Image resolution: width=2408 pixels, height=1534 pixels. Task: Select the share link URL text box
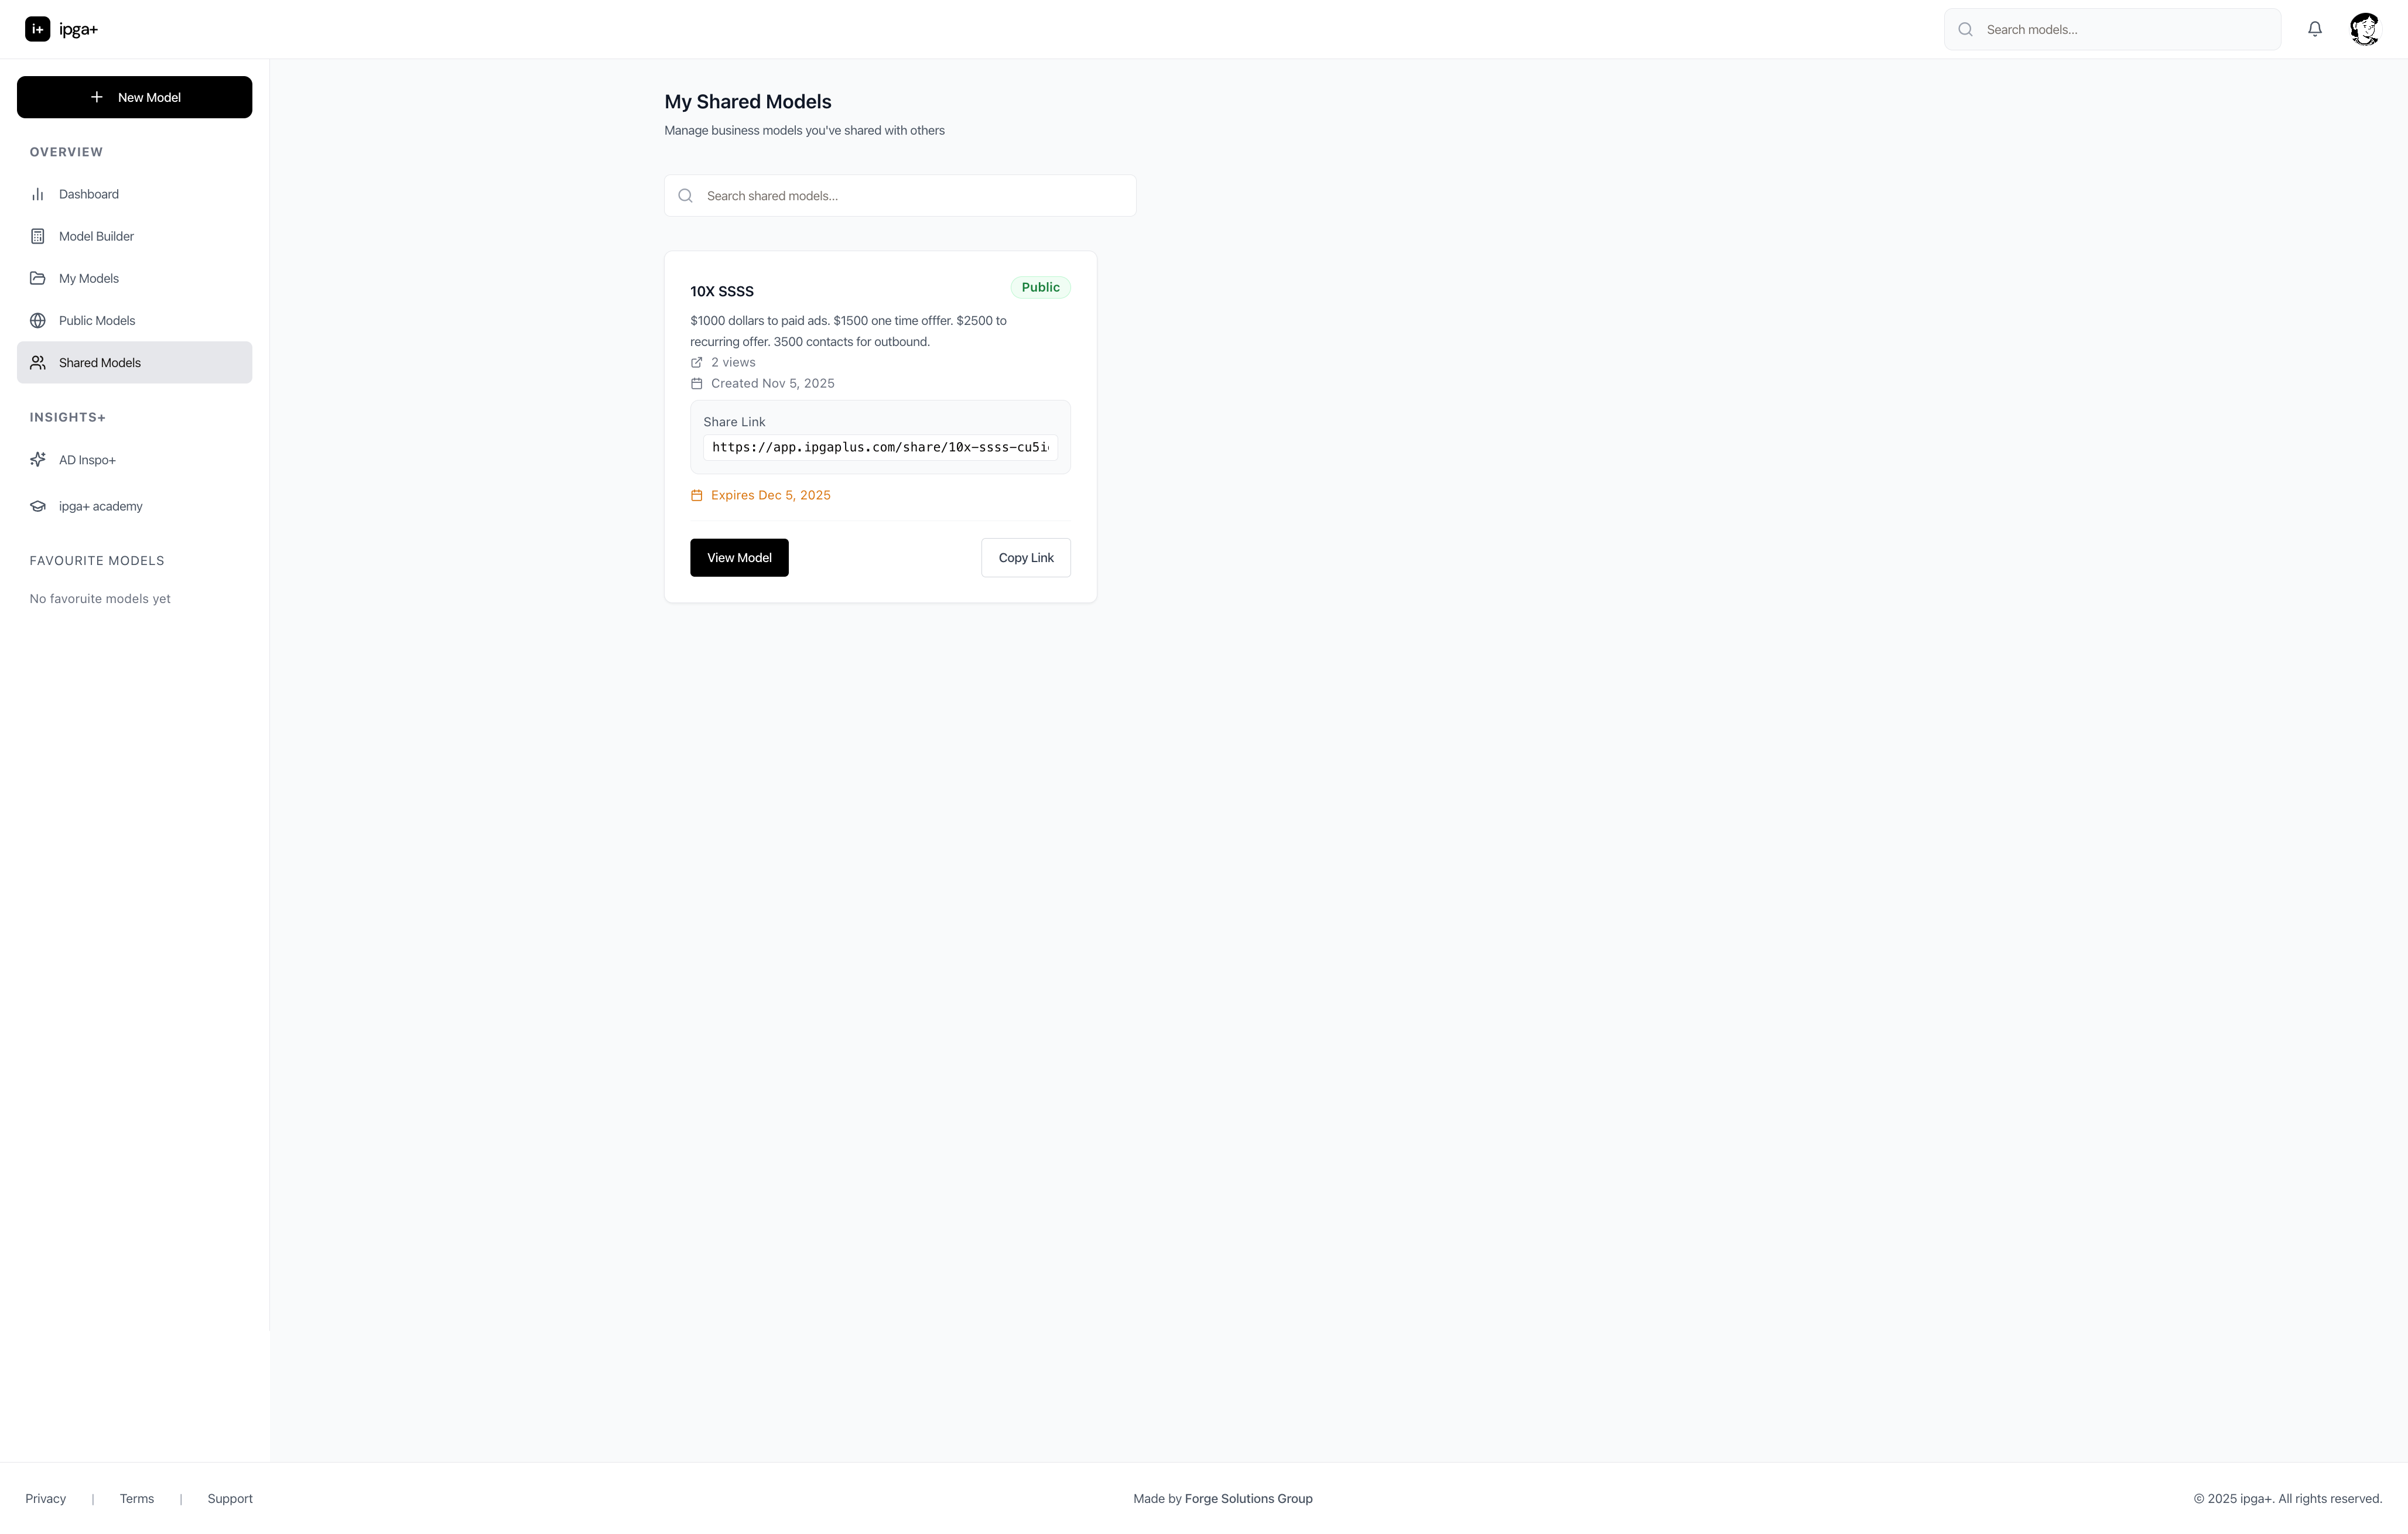880,447
